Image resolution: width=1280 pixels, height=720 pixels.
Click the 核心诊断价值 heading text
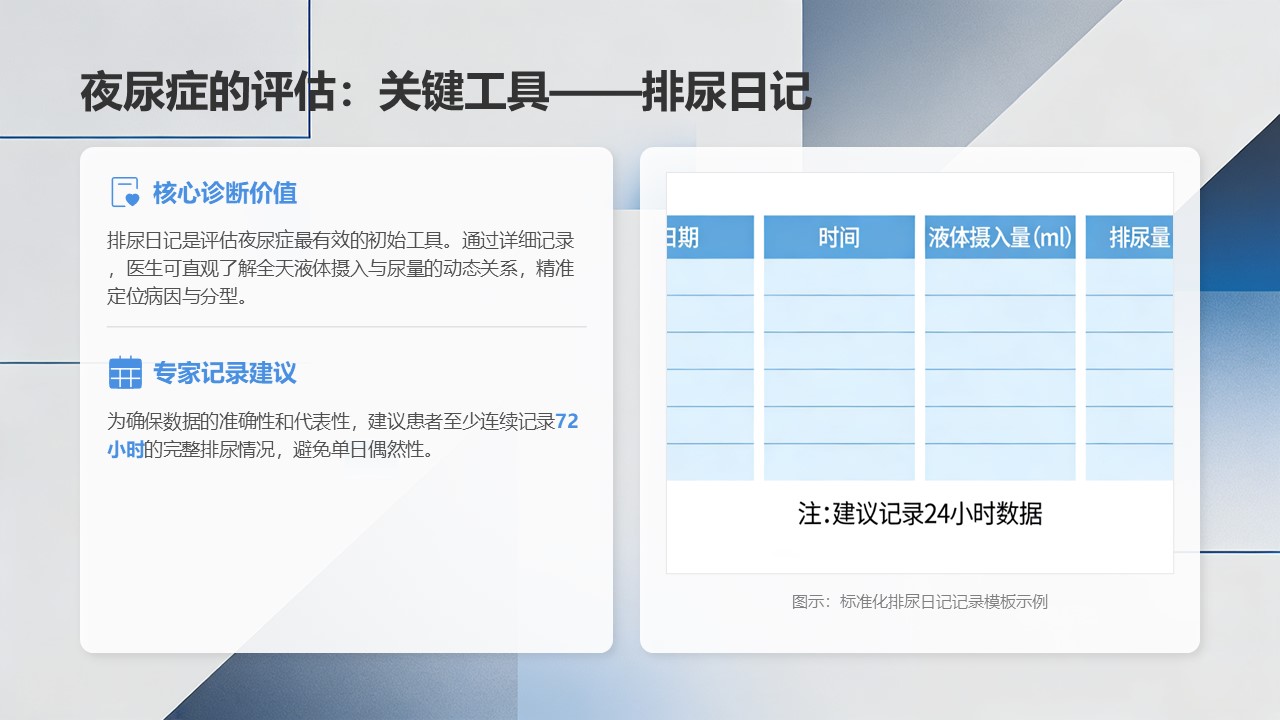pos(224,193)
